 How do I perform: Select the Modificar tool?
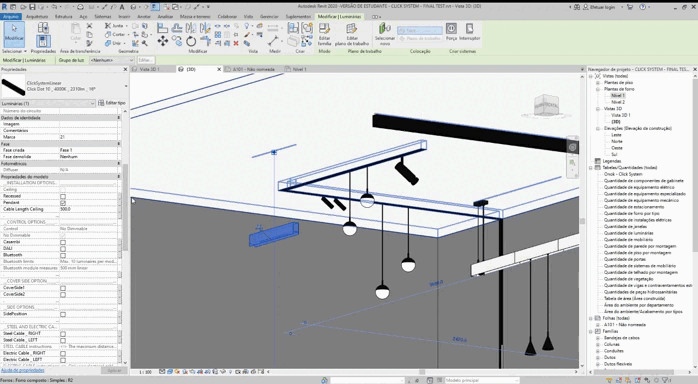tap(14, 34)
